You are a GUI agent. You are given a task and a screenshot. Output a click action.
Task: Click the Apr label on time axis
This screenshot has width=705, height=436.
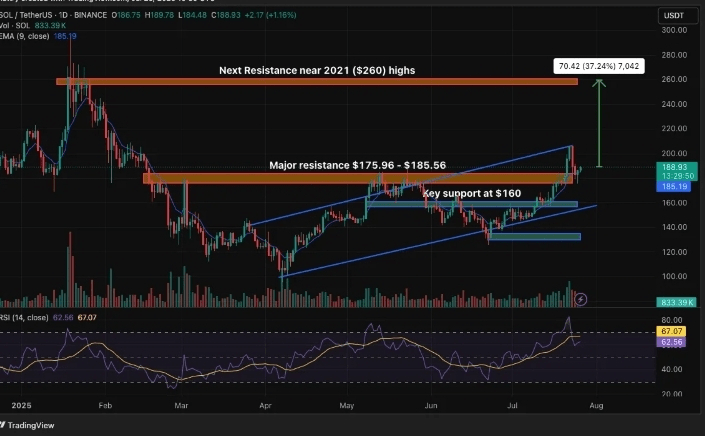[265, 406]
